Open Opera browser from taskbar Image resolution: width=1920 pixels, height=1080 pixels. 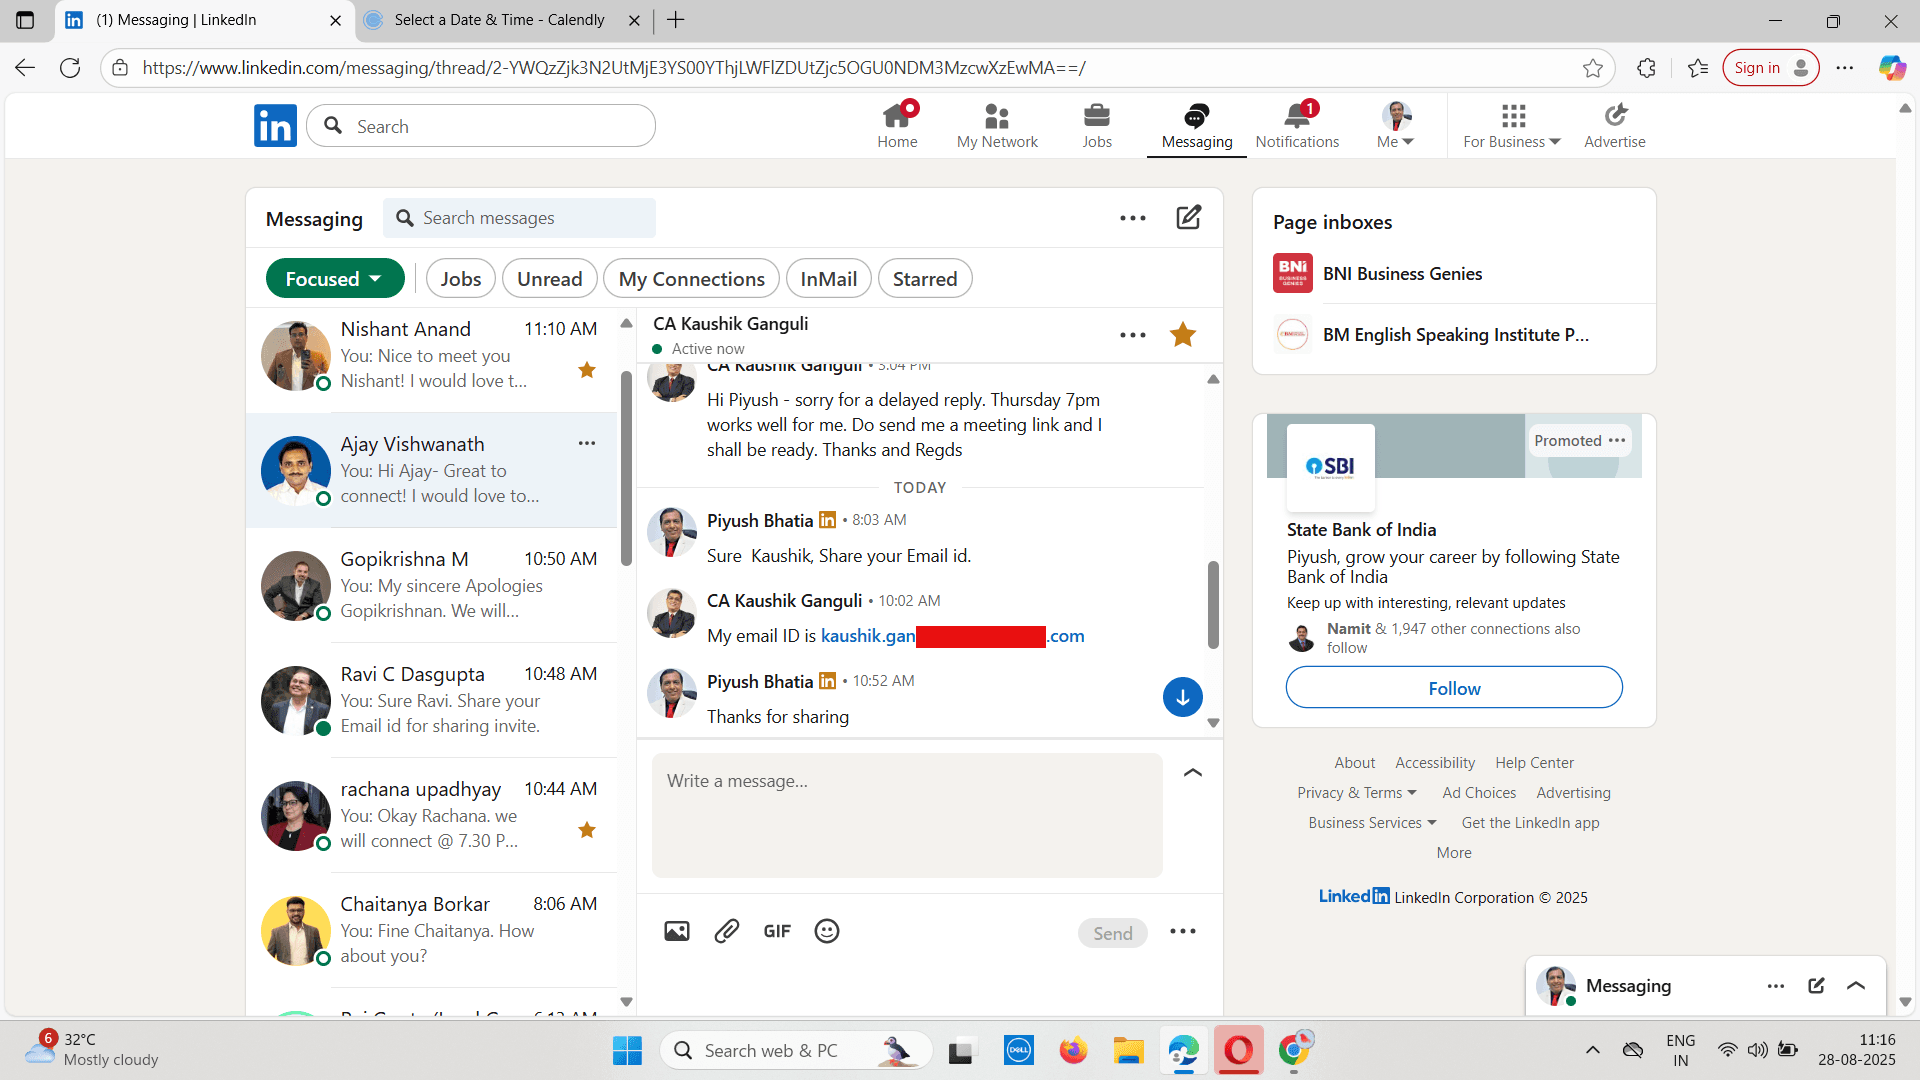coord(1238,1050)
